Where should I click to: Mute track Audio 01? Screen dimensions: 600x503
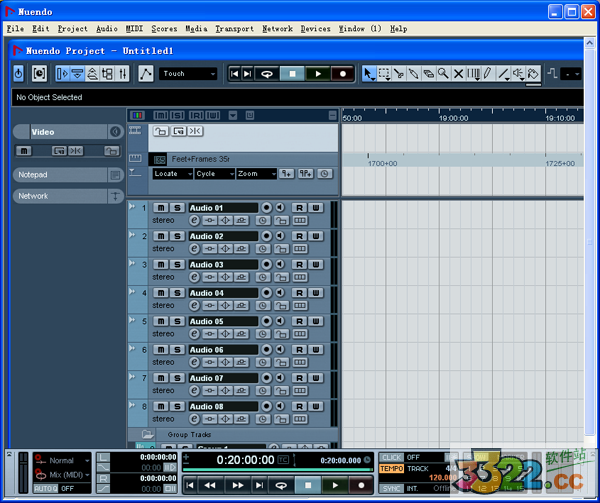coord(161,208)
